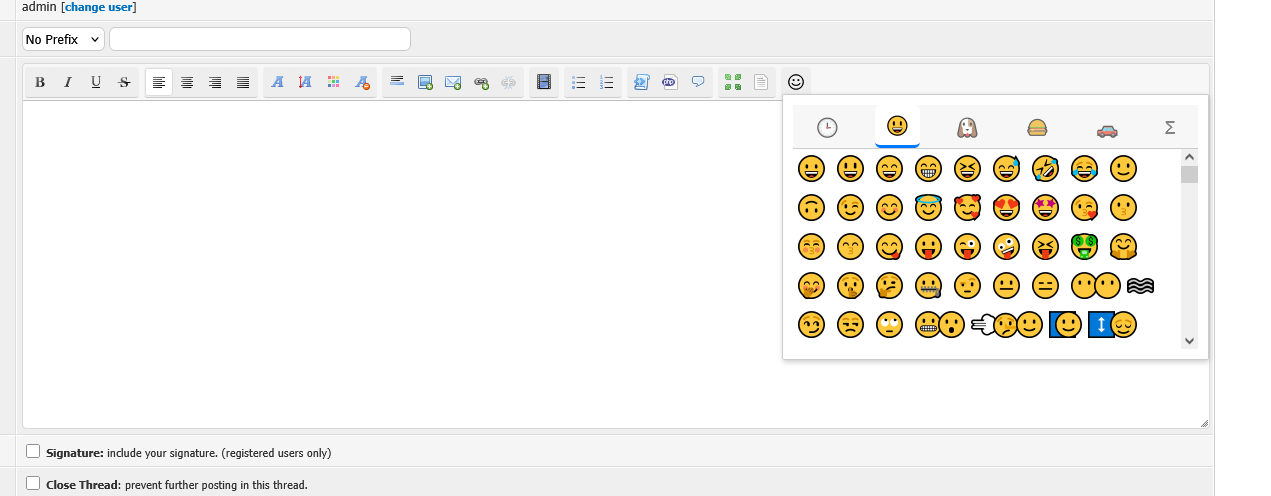Insert a video via filmstrip icon
The image size is (1271, 496).
[544, 82]
